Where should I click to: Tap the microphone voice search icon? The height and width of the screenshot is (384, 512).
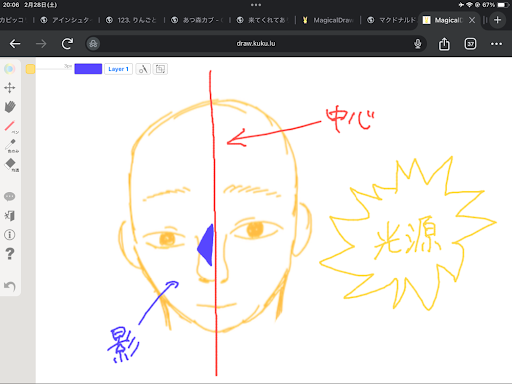418,44
